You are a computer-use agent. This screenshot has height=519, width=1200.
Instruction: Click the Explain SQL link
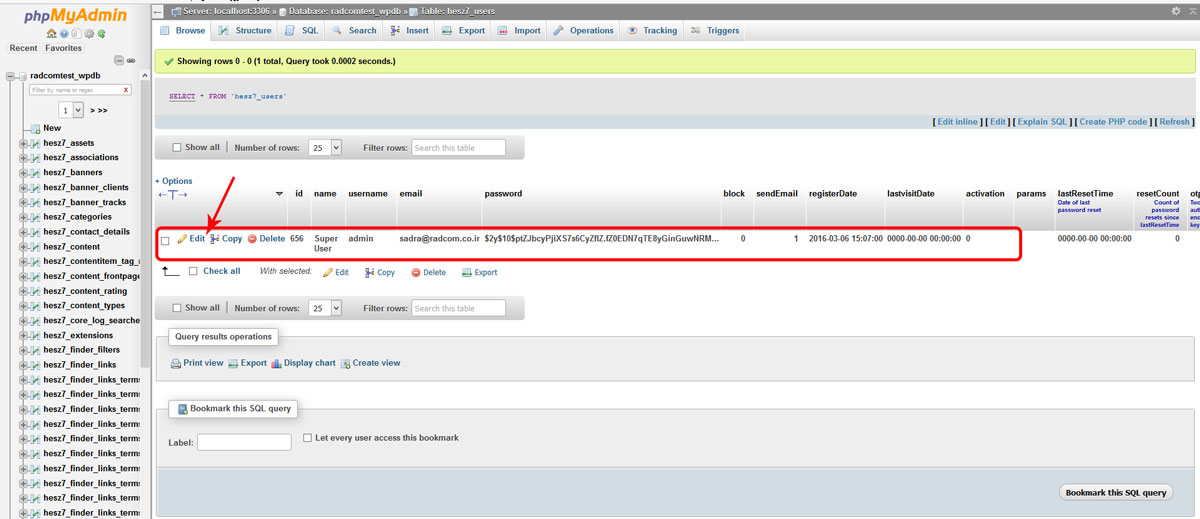pyautogui.click(x=1041, y=122)
